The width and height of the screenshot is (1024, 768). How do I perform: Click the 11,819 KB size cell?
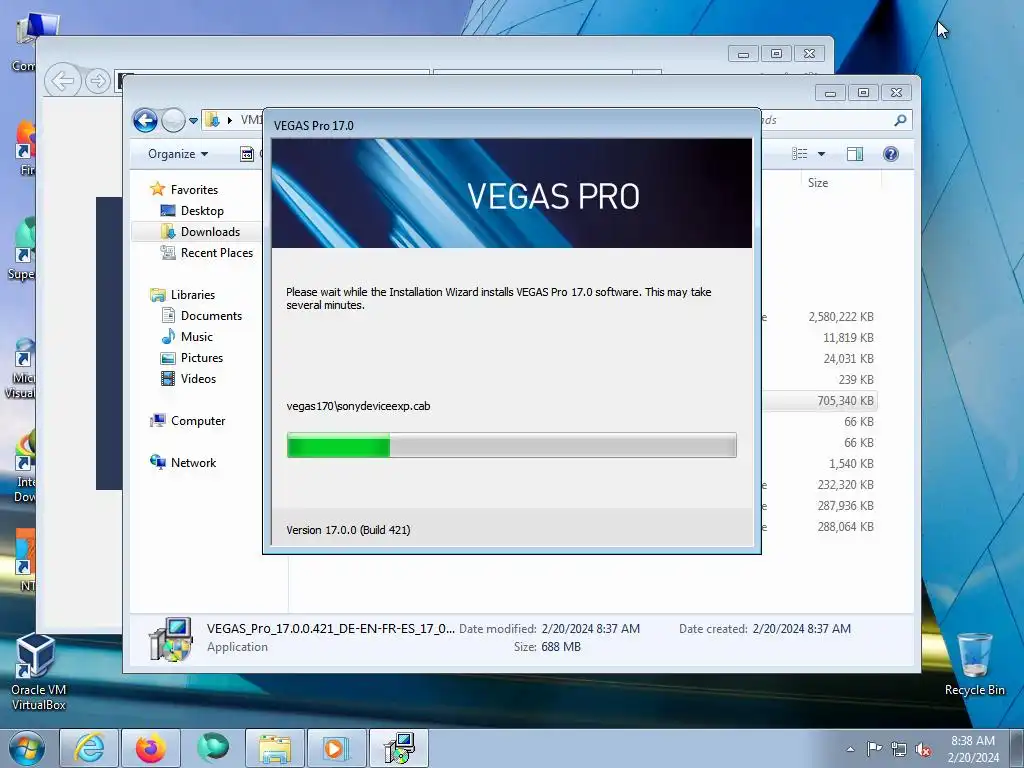tap(848, 338)
